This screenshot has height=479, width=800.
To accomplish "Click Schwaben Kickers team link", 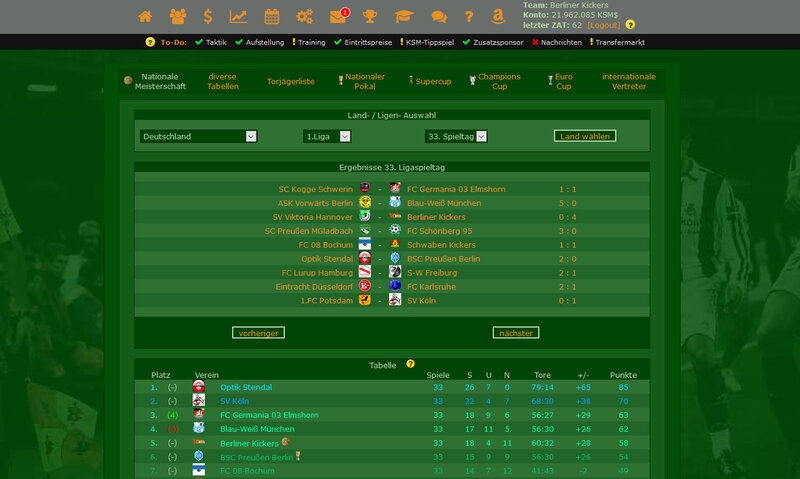I will (441, 245).
